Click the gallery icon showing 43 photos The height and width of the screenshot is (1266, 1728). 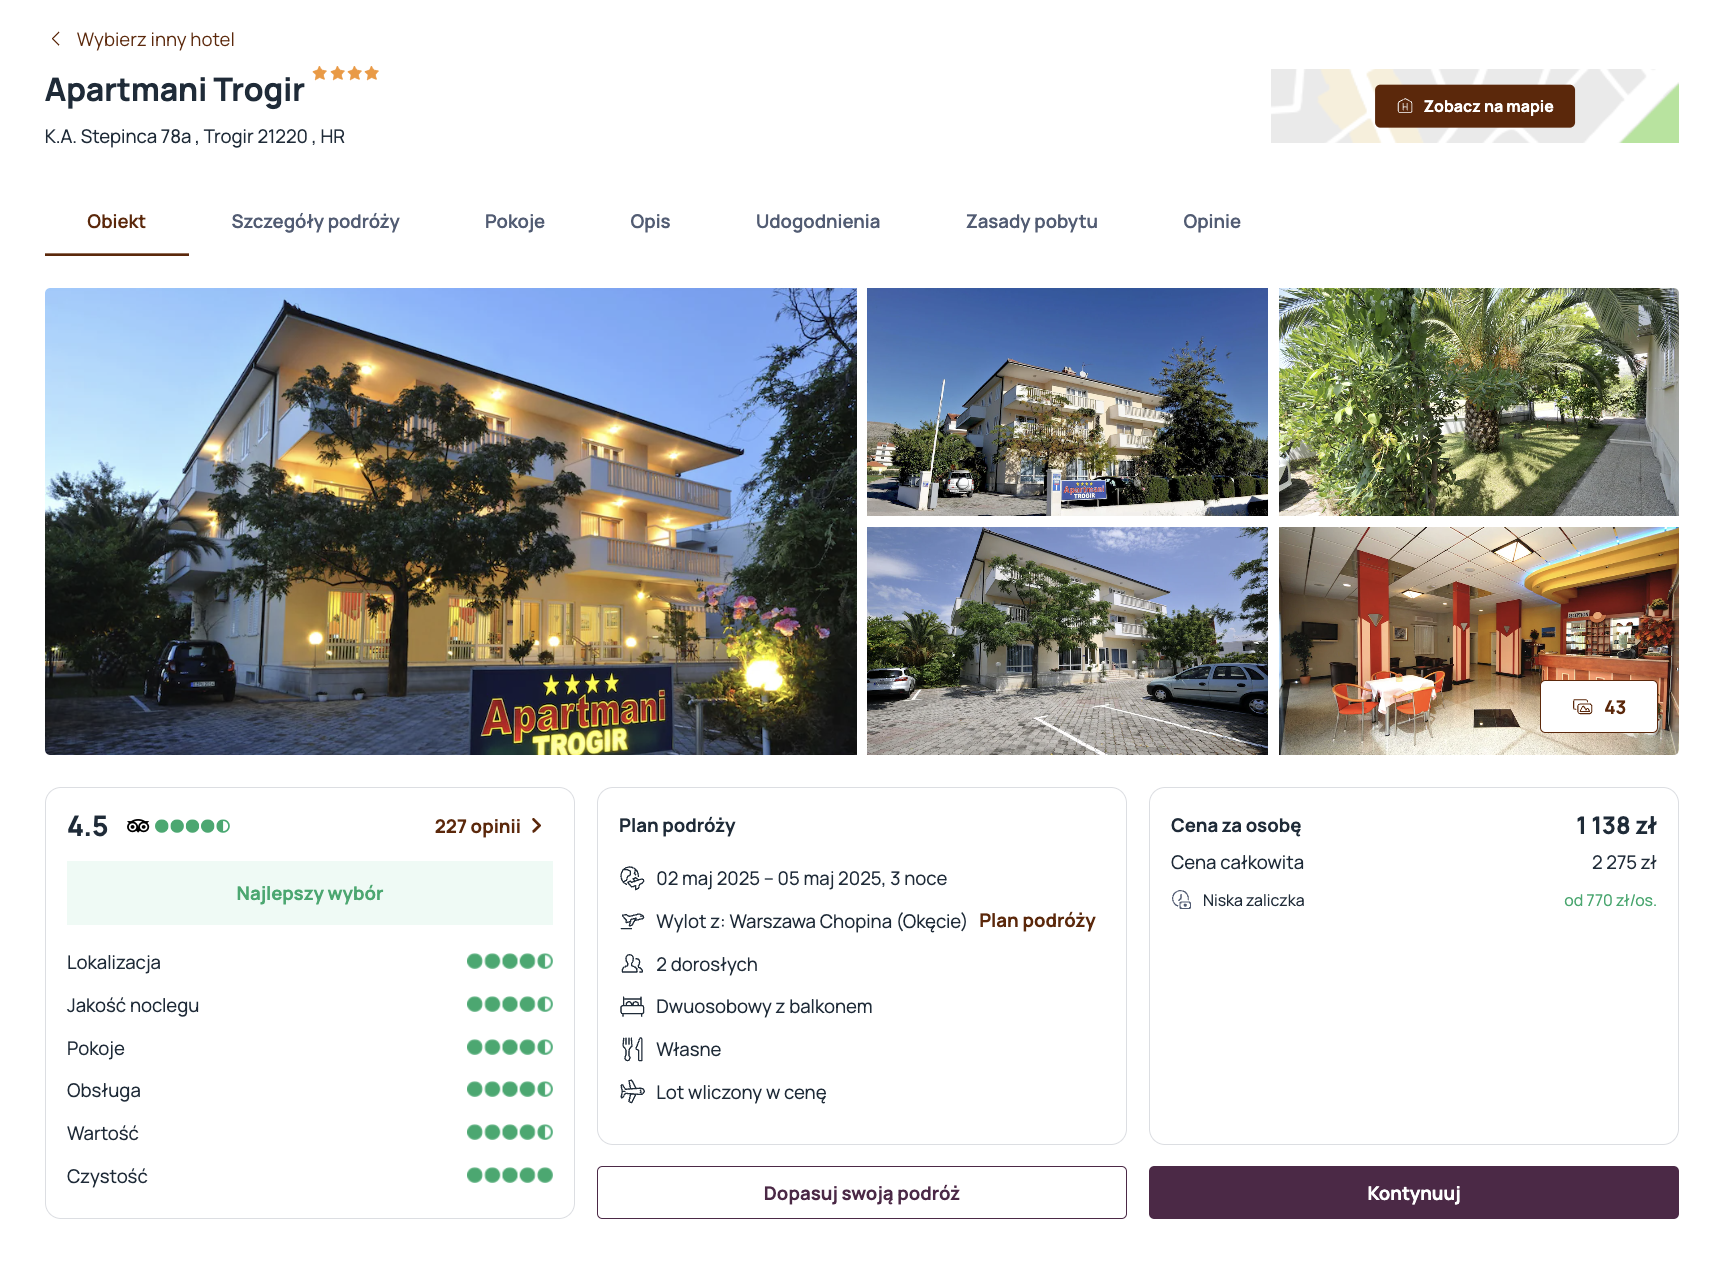(1583, 707)
